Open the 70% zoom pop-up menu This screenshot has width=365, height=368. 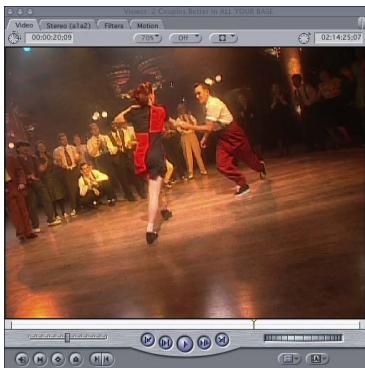point(148,38)
